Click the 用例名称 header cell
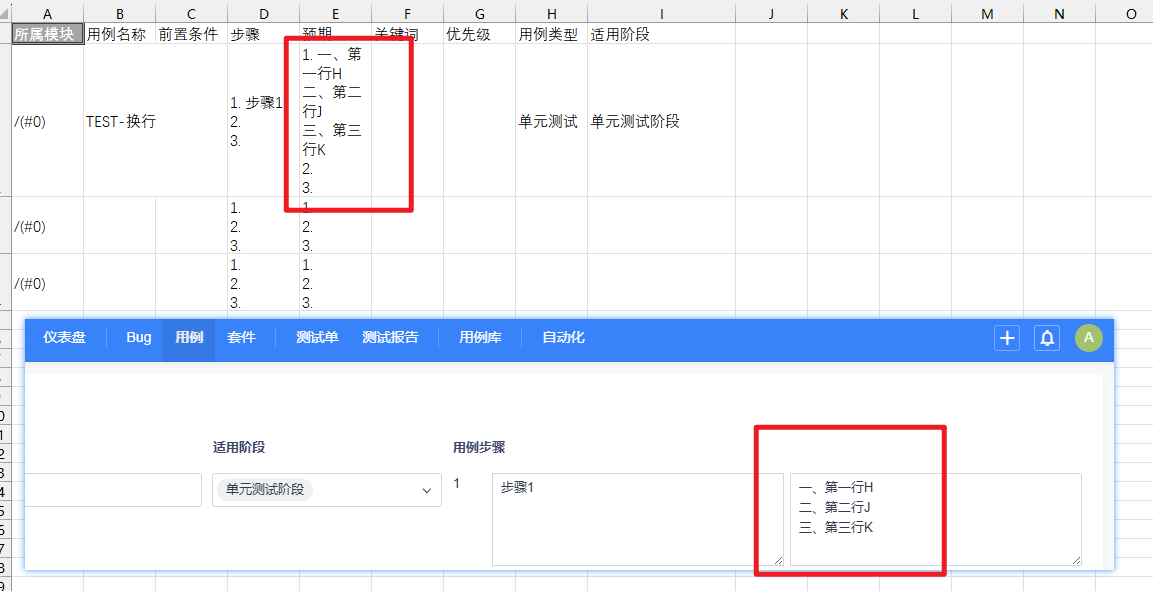1153x591 pixels. tap(120, 35)
